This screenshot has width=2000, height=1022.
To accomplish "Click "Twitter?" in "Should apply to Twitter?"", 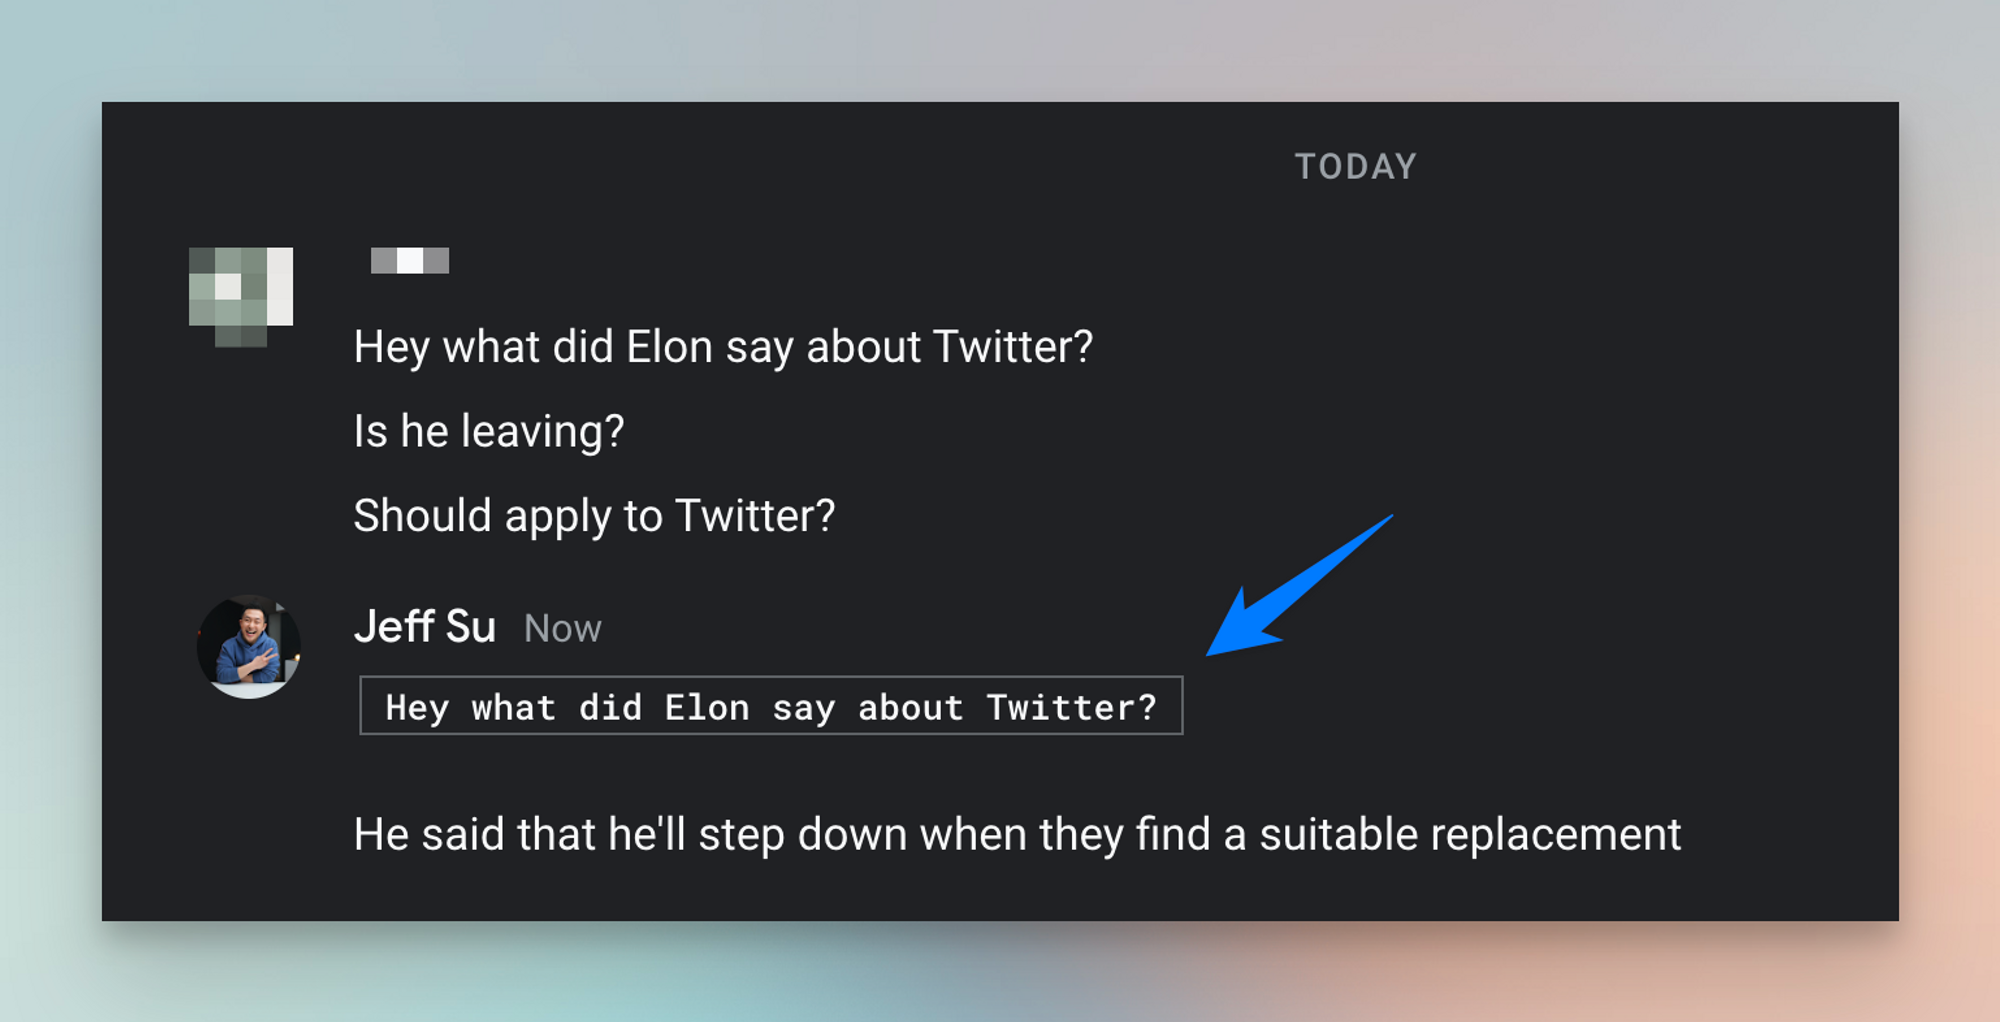I will tap(755, 516).
